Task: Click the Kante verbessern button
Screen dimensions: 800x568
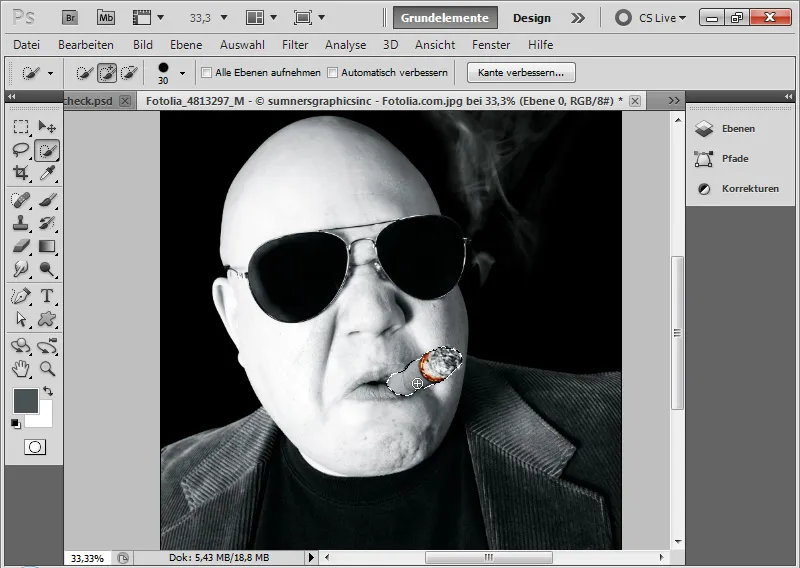Action: [521, 72]
